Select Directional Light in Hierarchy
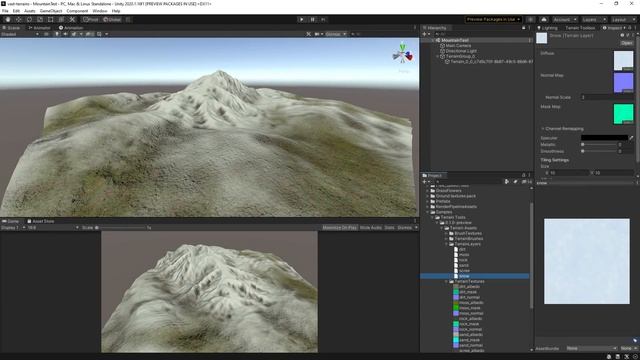 461,51
